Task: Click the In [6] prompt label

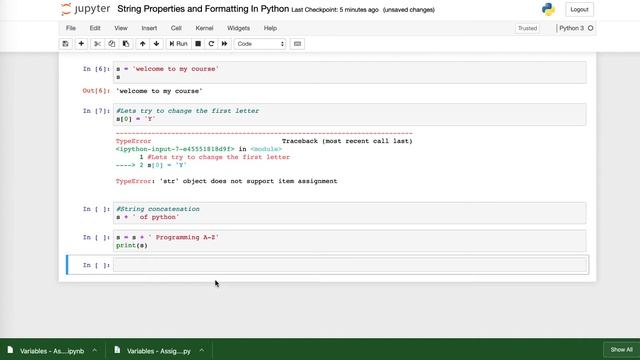Action: 96,69
